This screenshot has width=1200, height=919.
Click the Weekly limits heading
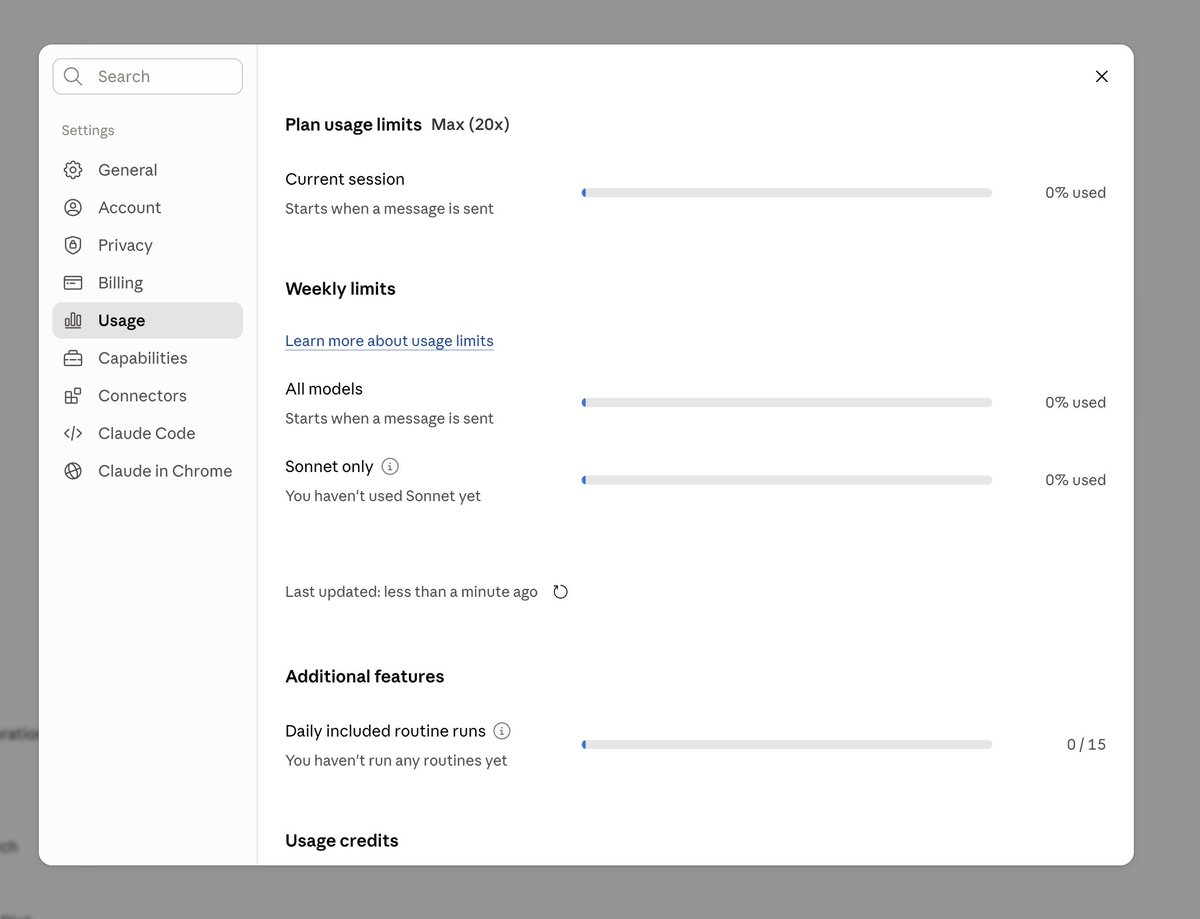(340, 289)
